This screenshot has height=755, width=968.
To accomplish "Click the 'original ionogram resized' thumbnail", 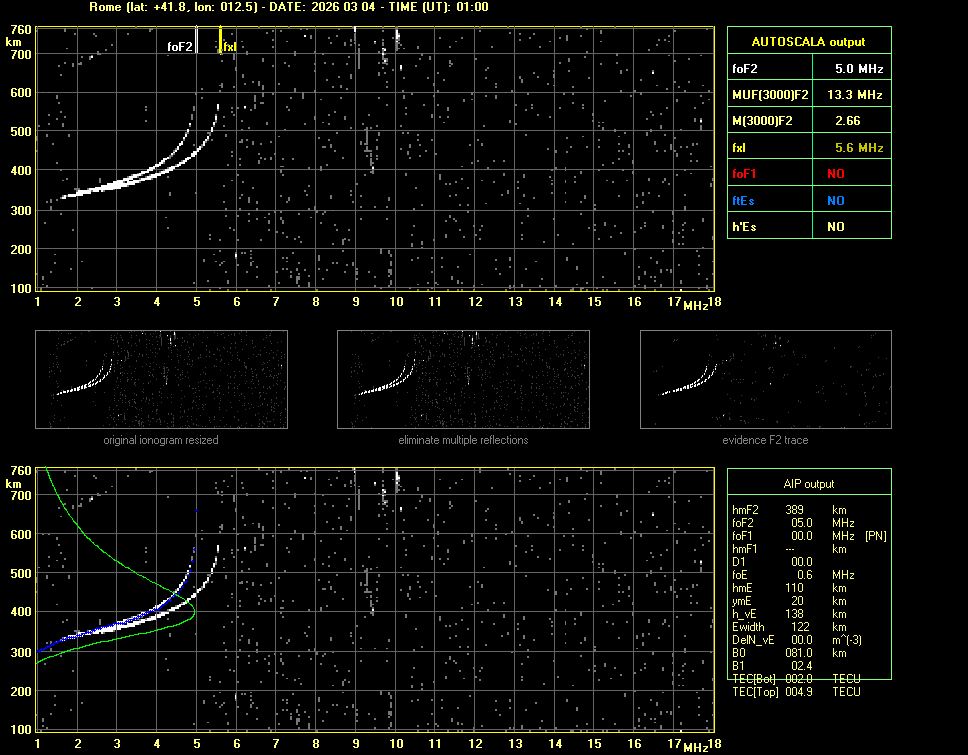I will click(161, 379).
